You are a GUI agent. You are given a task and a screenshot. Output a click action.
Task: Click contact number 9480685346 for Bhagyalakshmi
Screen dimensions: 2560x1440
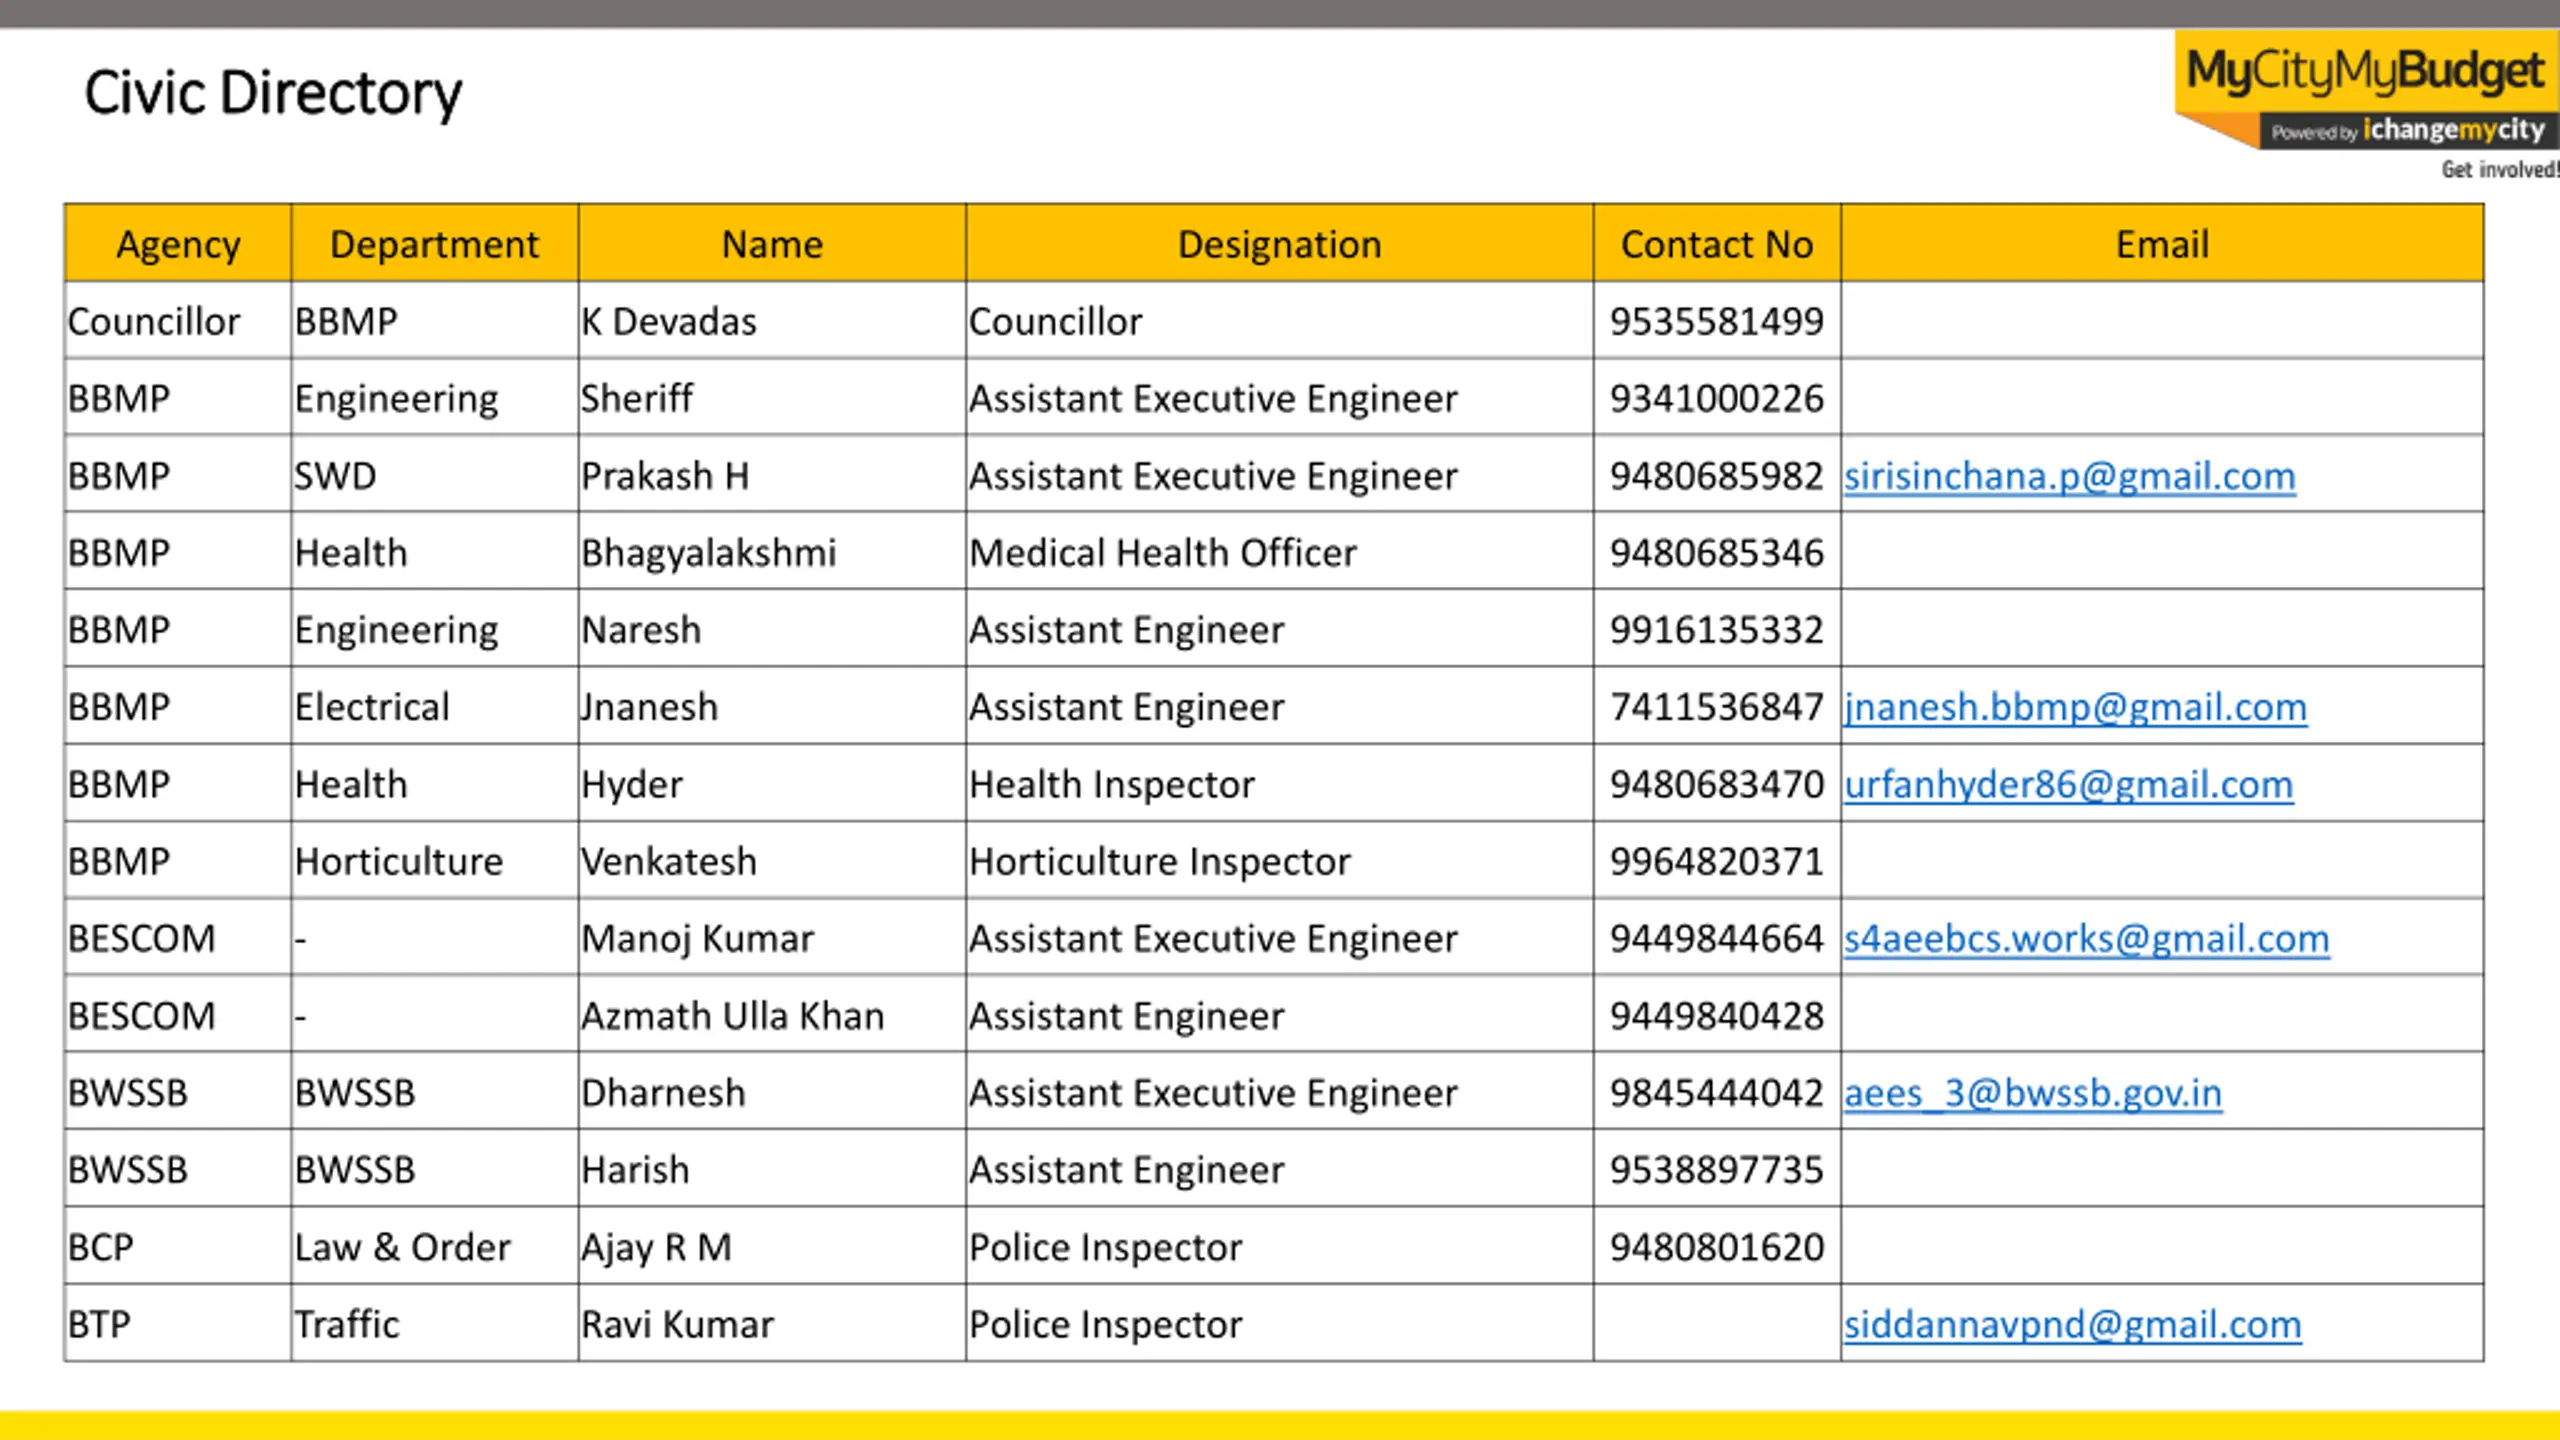click(1716, 553)
